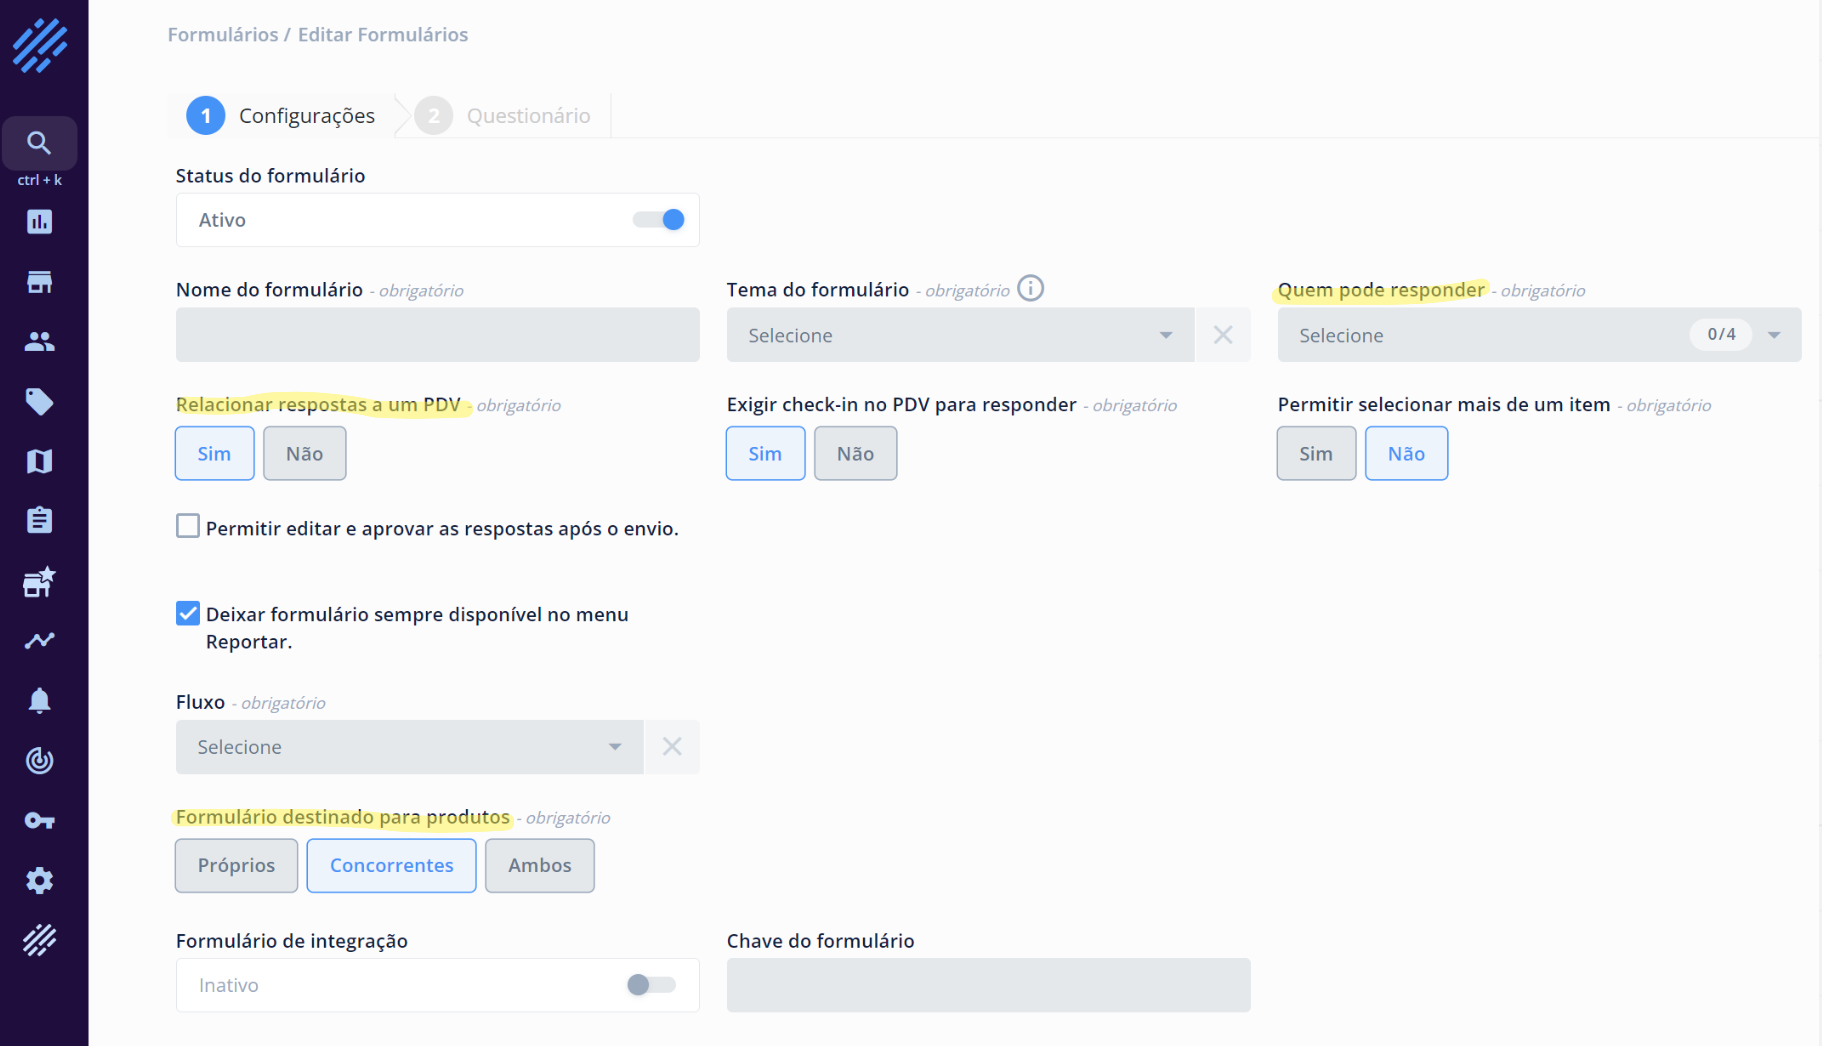Click the price tag sidebar icon
Screen dimensions: 1822x1046
pos(39,402)
